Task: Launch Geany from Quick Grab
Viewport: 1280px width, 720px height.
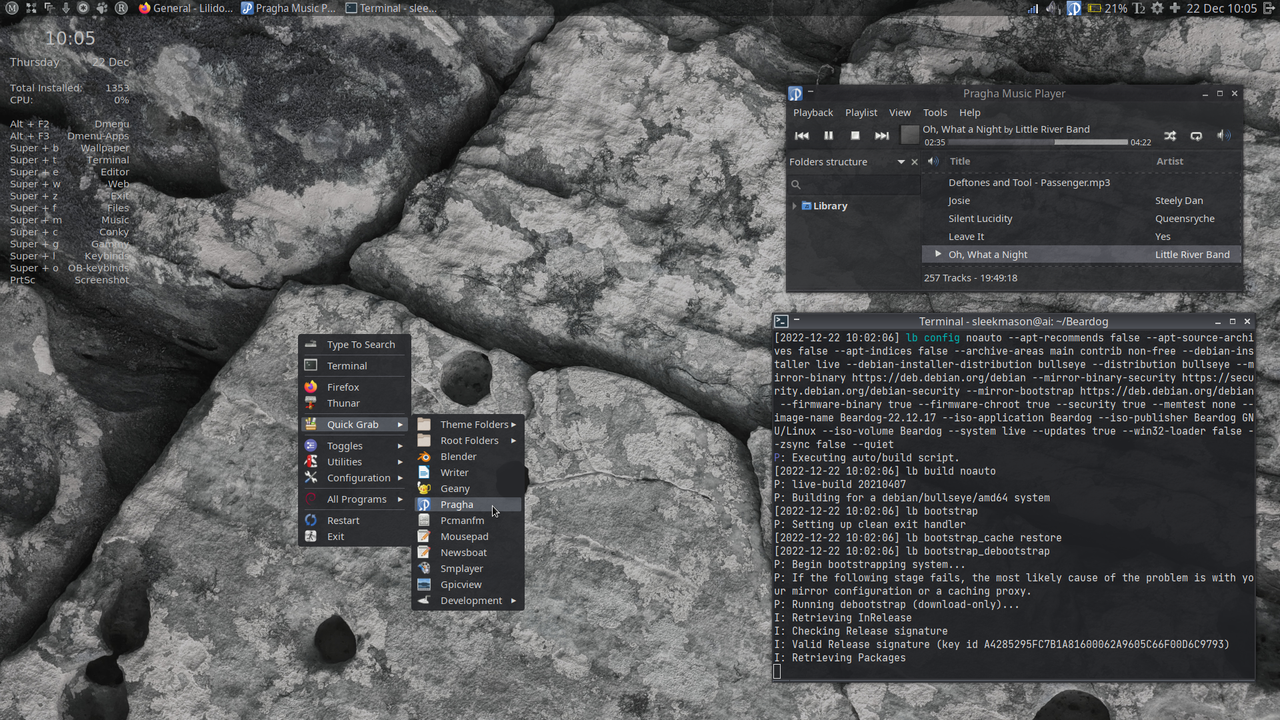Action: point(468,489)
